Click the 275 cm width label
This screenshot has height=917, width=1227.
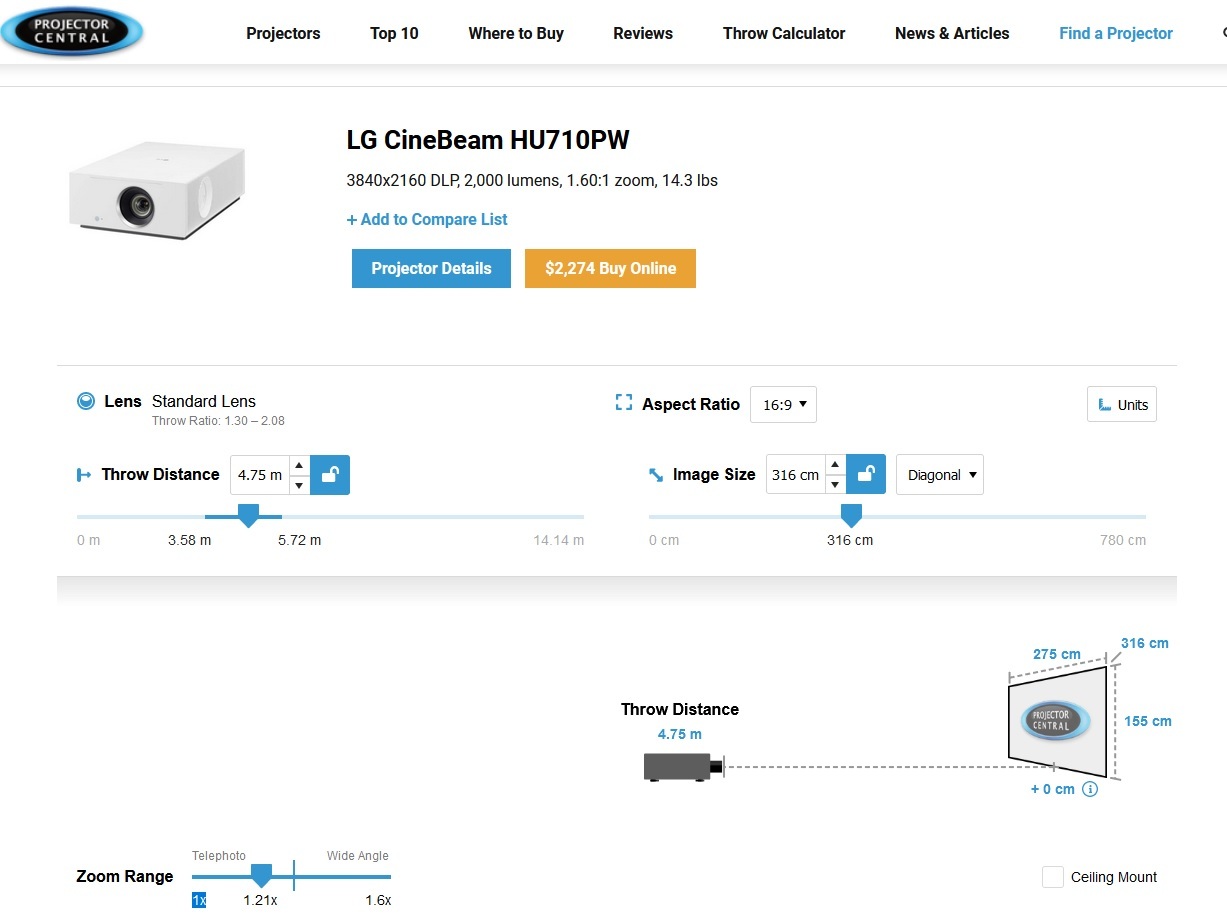1057,654
